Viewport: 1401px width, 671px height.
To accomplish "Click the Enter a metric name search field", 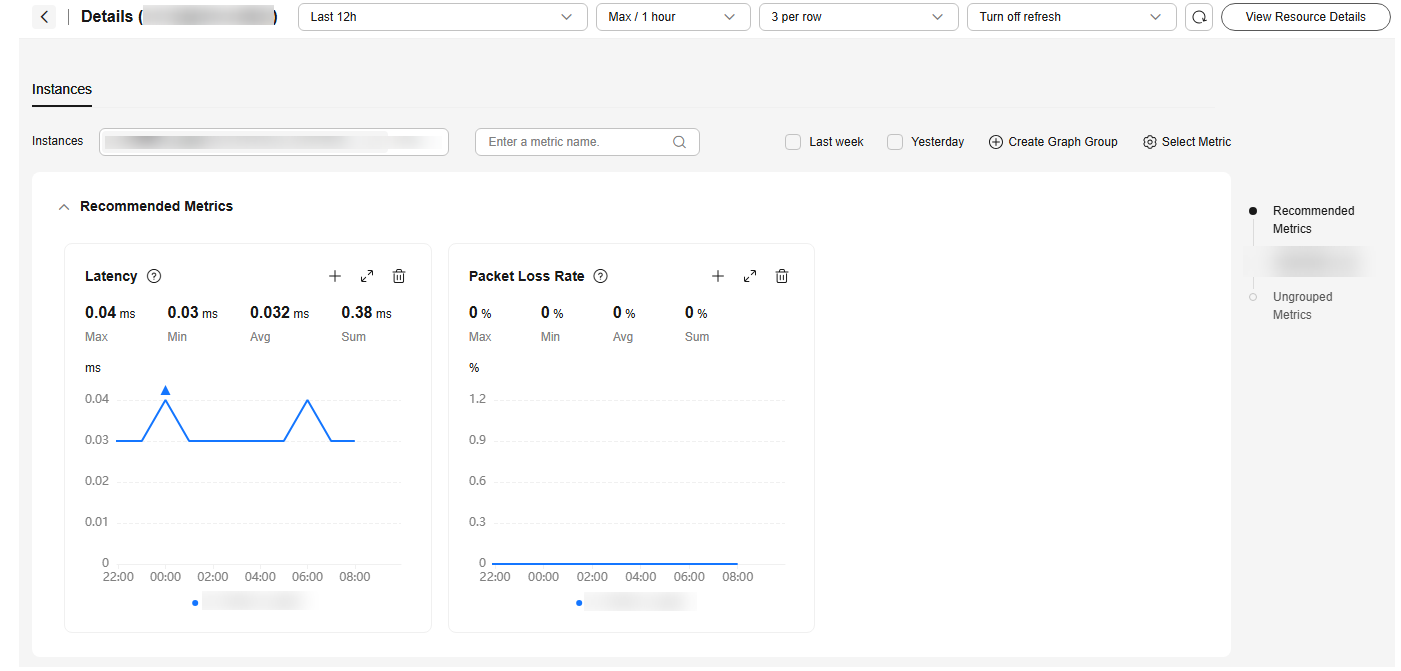I will [x=578, y=142].
